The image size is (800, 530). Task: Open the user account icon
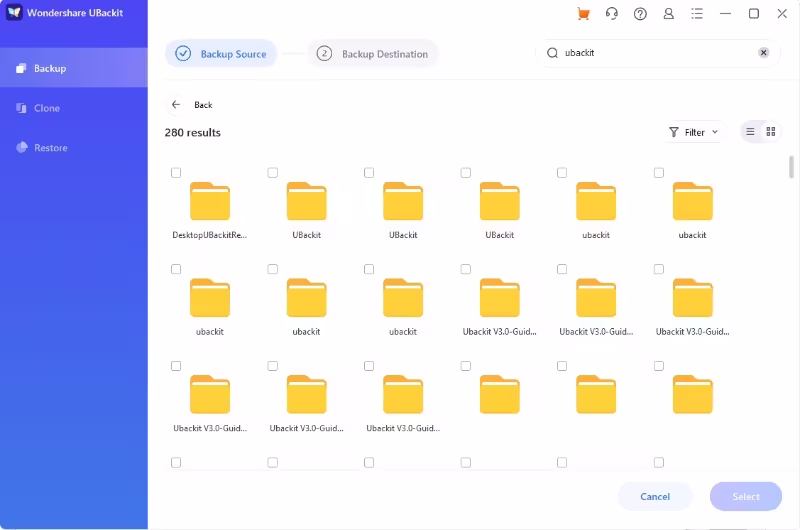[668, 14]
